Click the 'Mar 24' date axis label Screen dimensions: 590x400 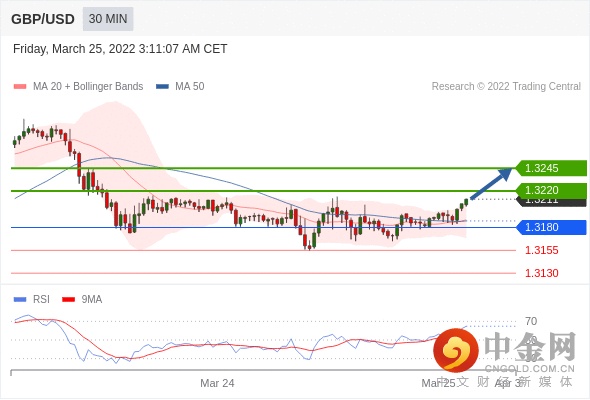coord(217,383)
